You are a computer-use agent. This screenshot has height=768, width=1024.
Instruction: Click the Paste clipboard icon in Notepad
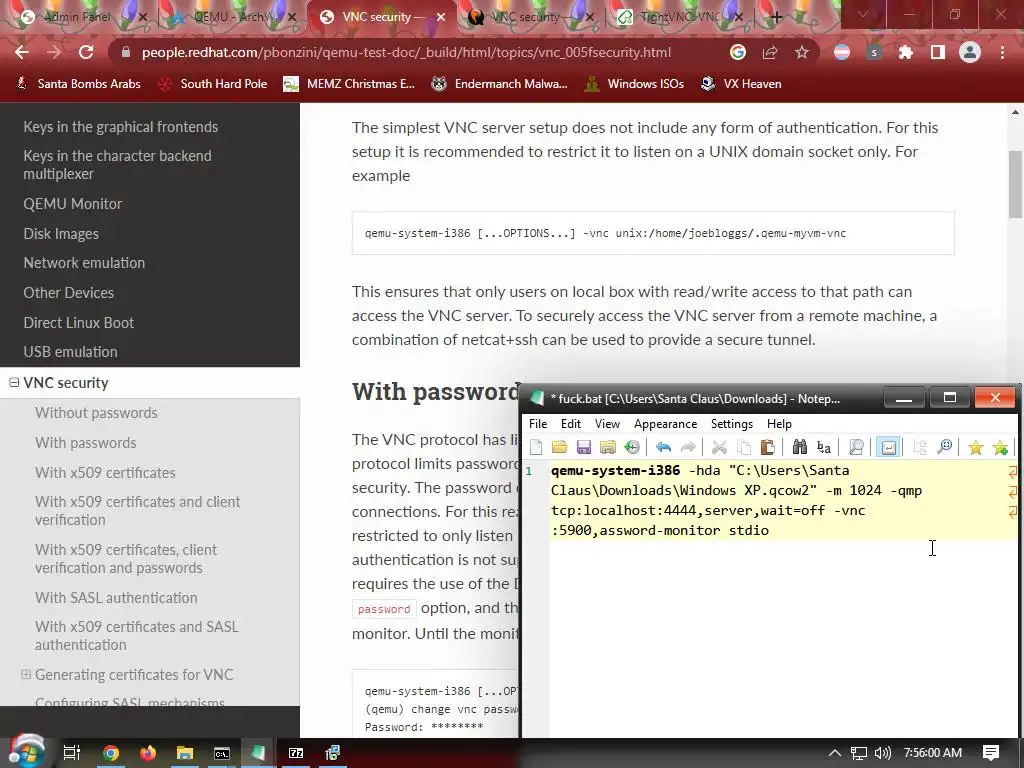(x=768, y=447)
